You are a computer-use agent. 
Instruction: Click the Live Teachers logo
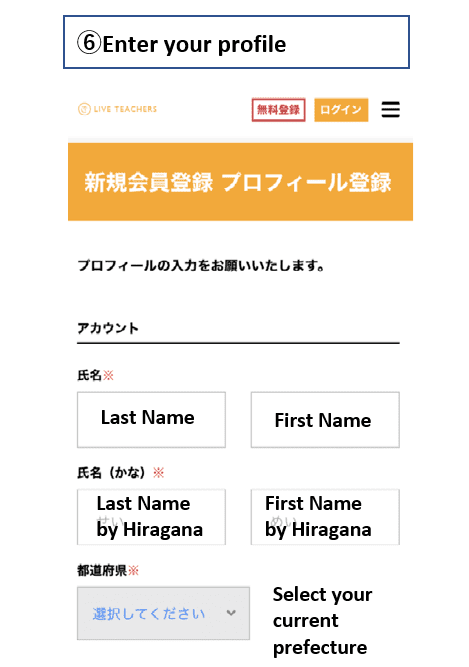(117, 109)
